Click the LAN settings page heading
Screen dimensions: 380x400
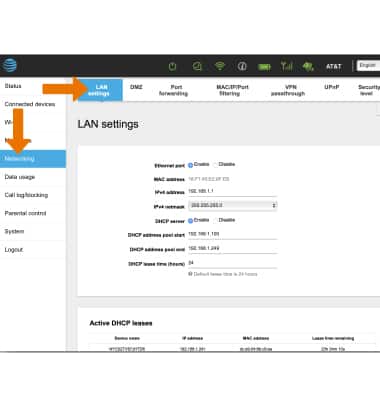(108, 124)
